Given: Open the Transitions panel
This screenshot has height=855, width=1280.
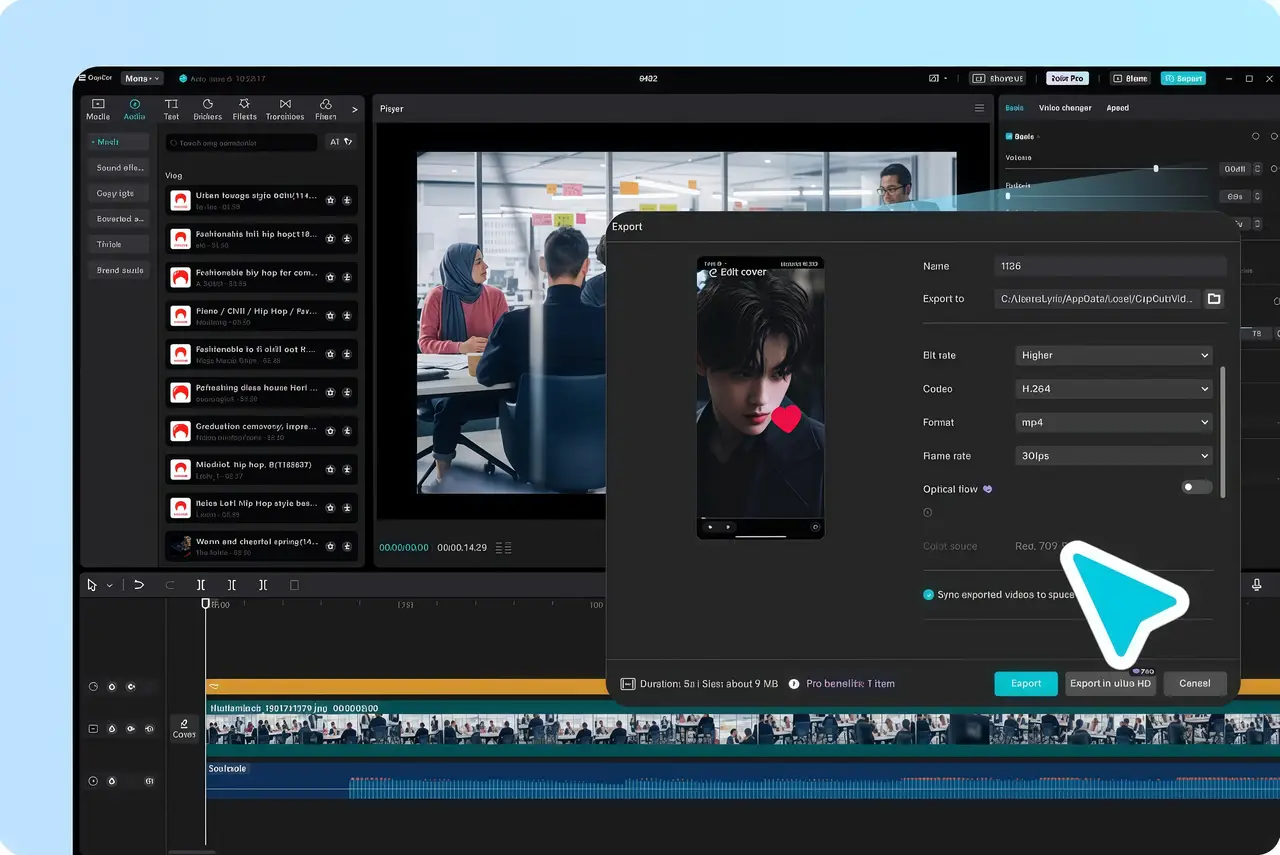Looking at the screenshot, I should 284,109.
